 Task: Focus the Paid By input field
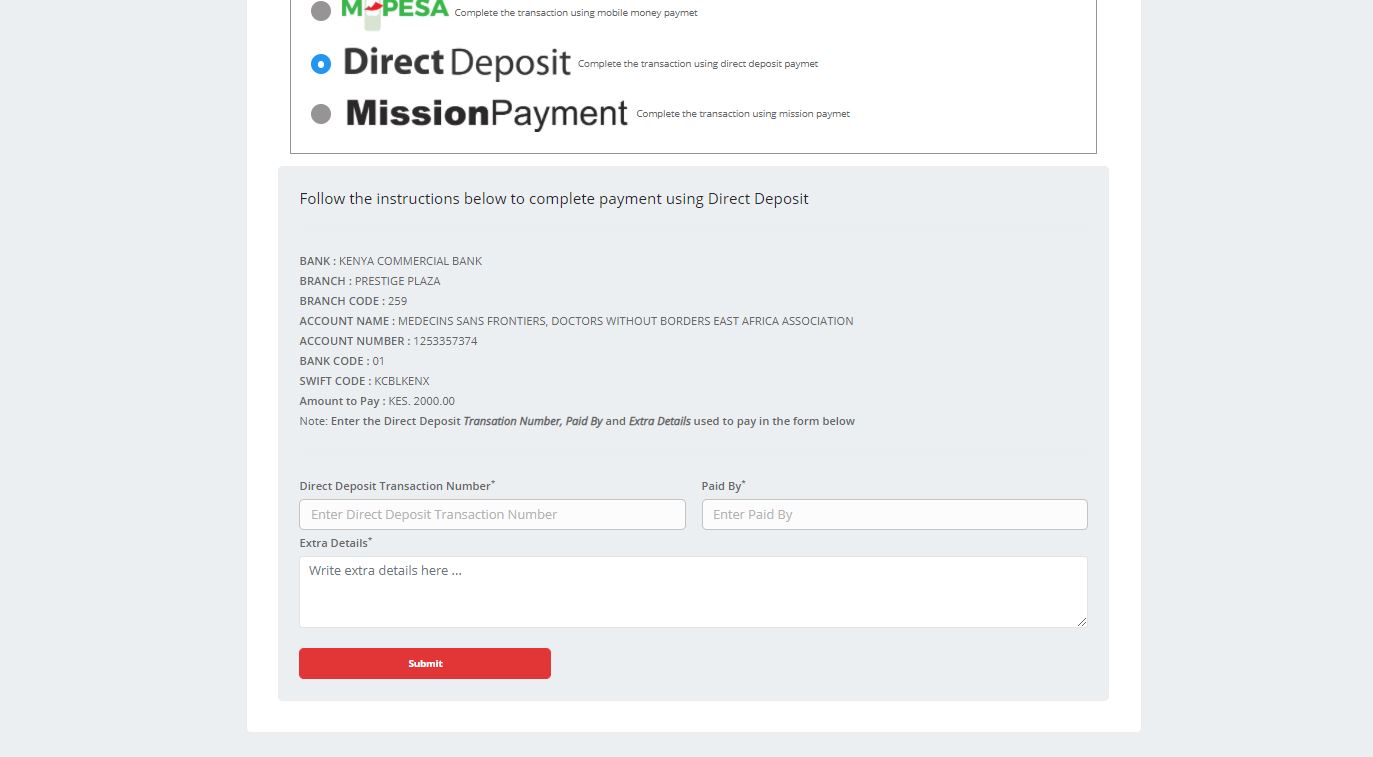click(894, 514)
